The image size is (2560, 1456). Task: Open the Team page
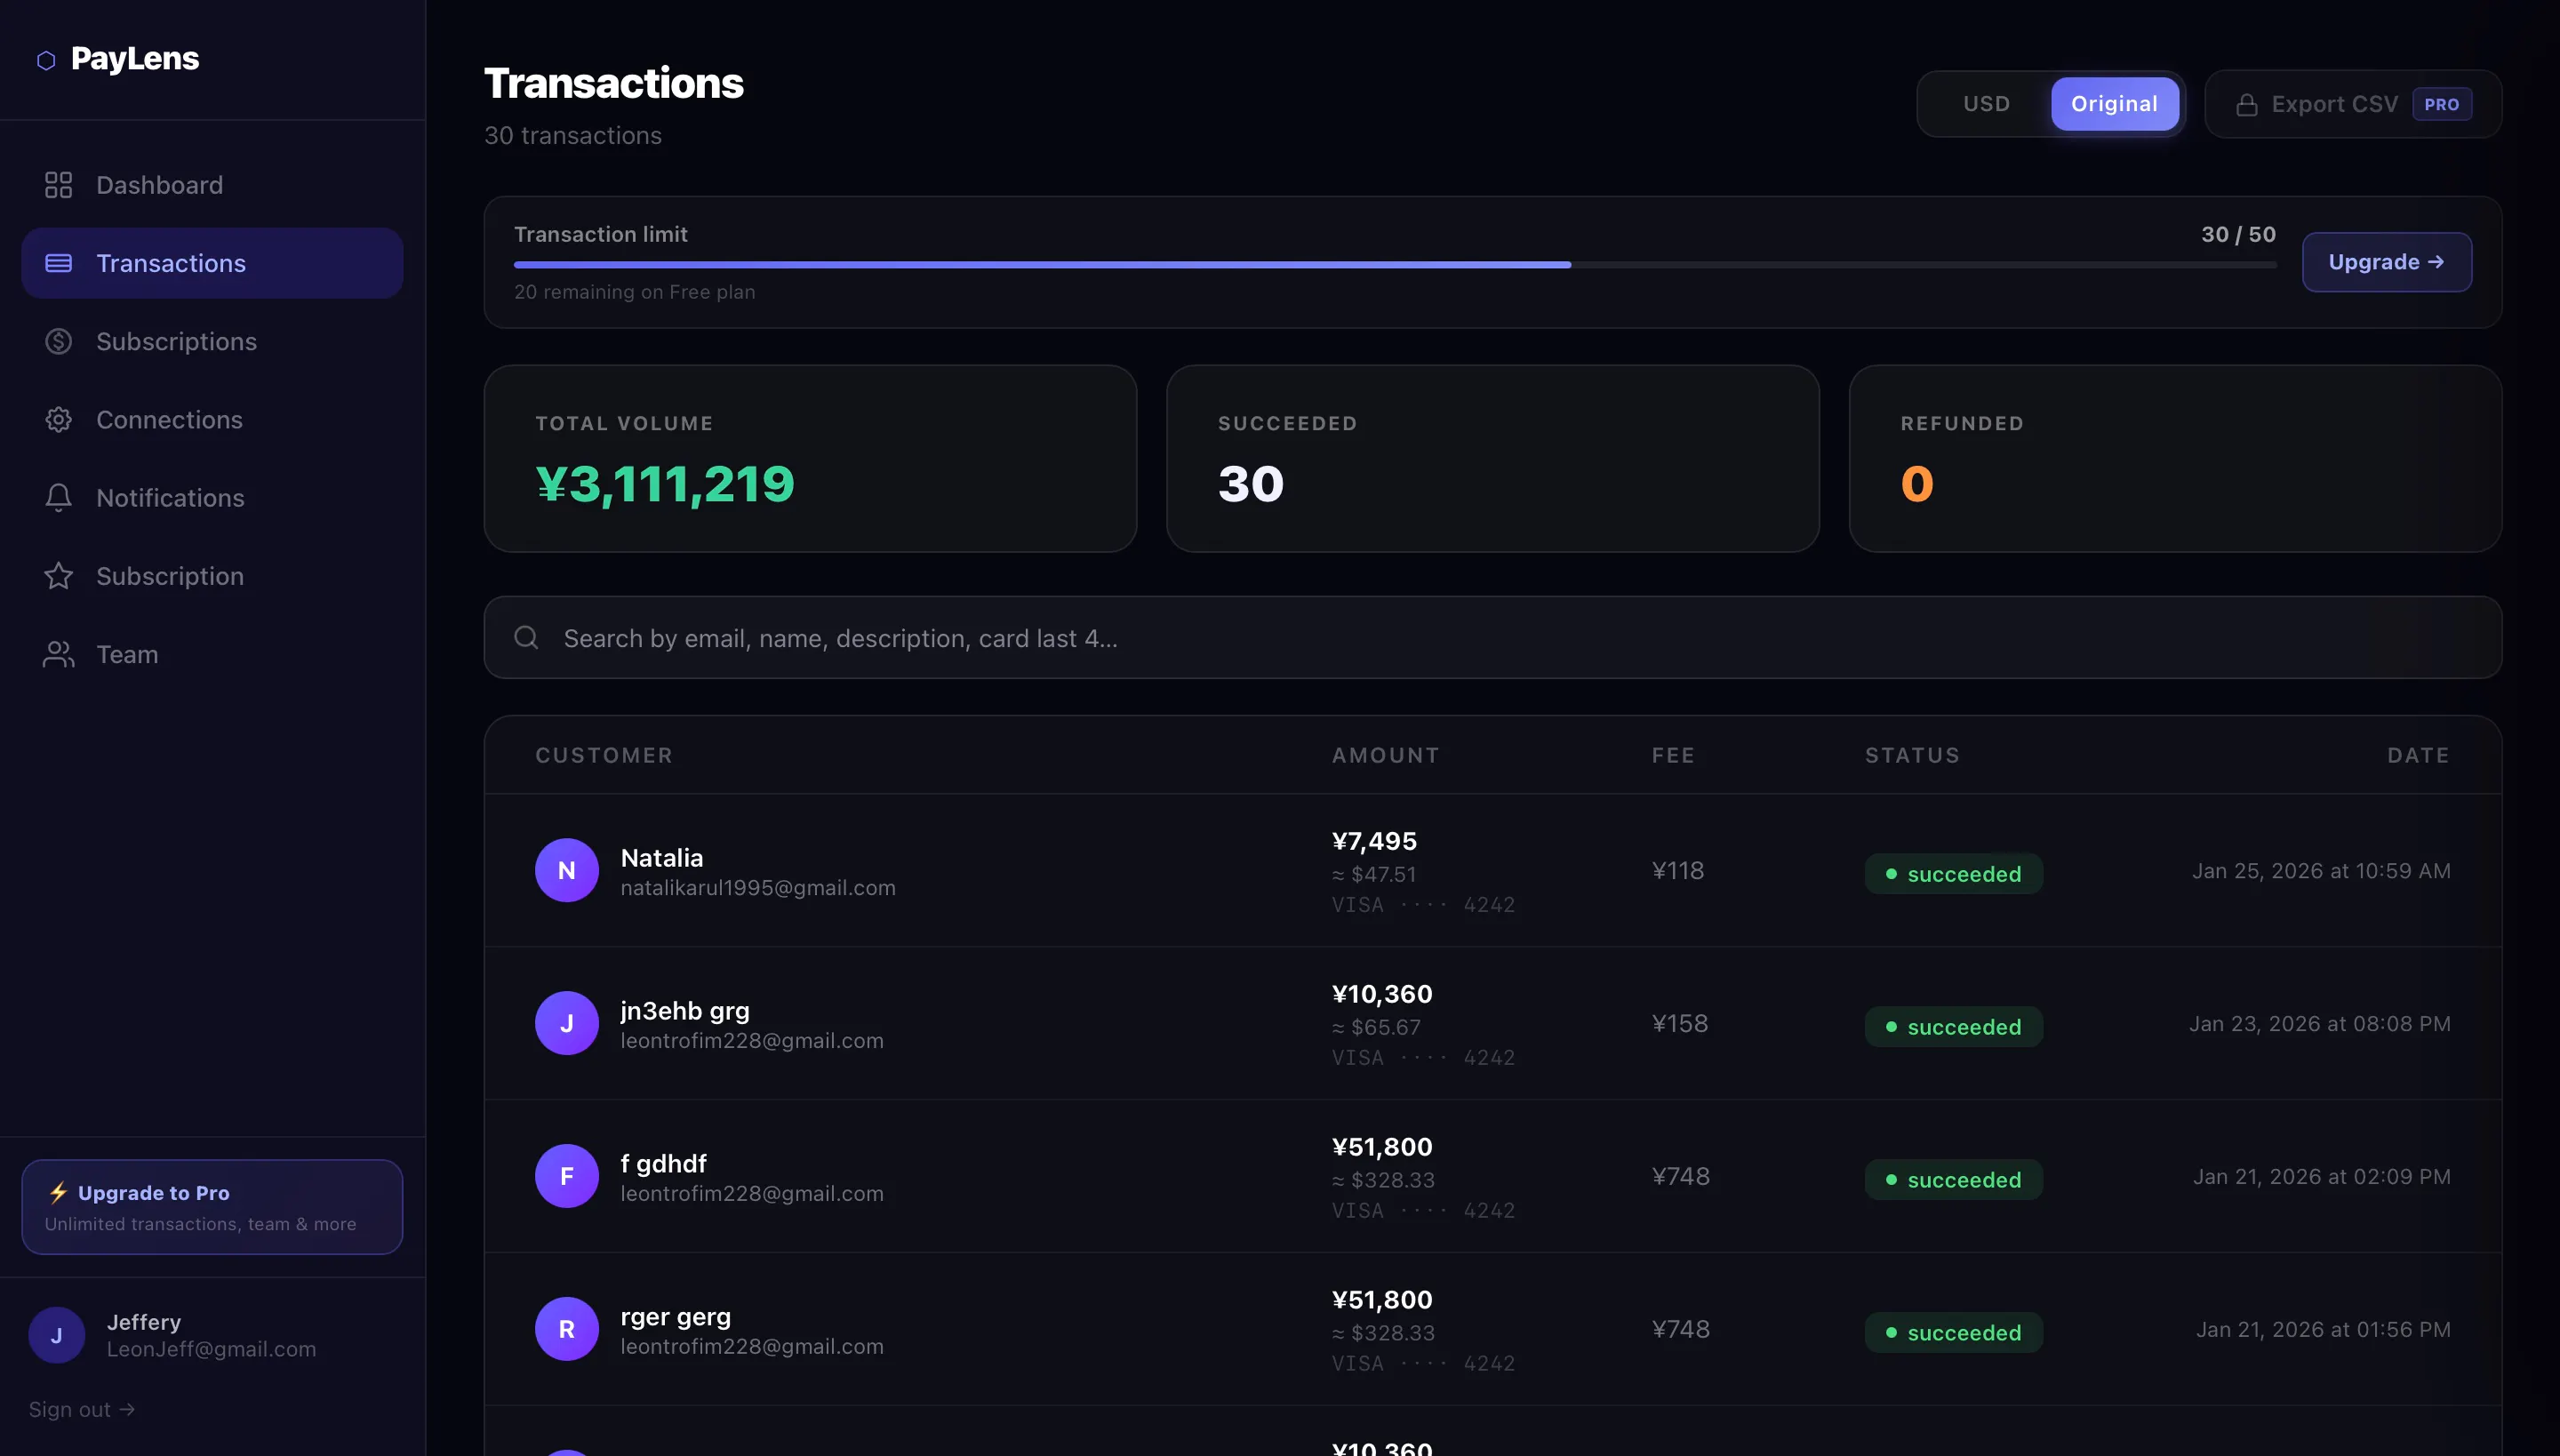pyautogui.click(x=212, y=654)
